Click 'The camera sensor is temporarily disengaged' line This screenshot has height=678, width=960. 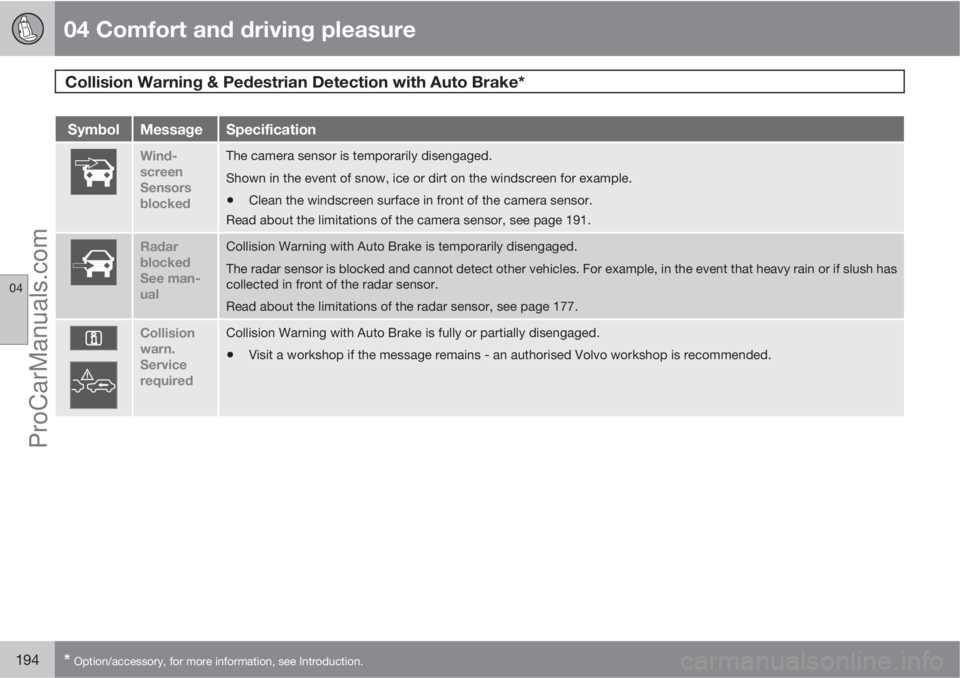tap(359, 156)
